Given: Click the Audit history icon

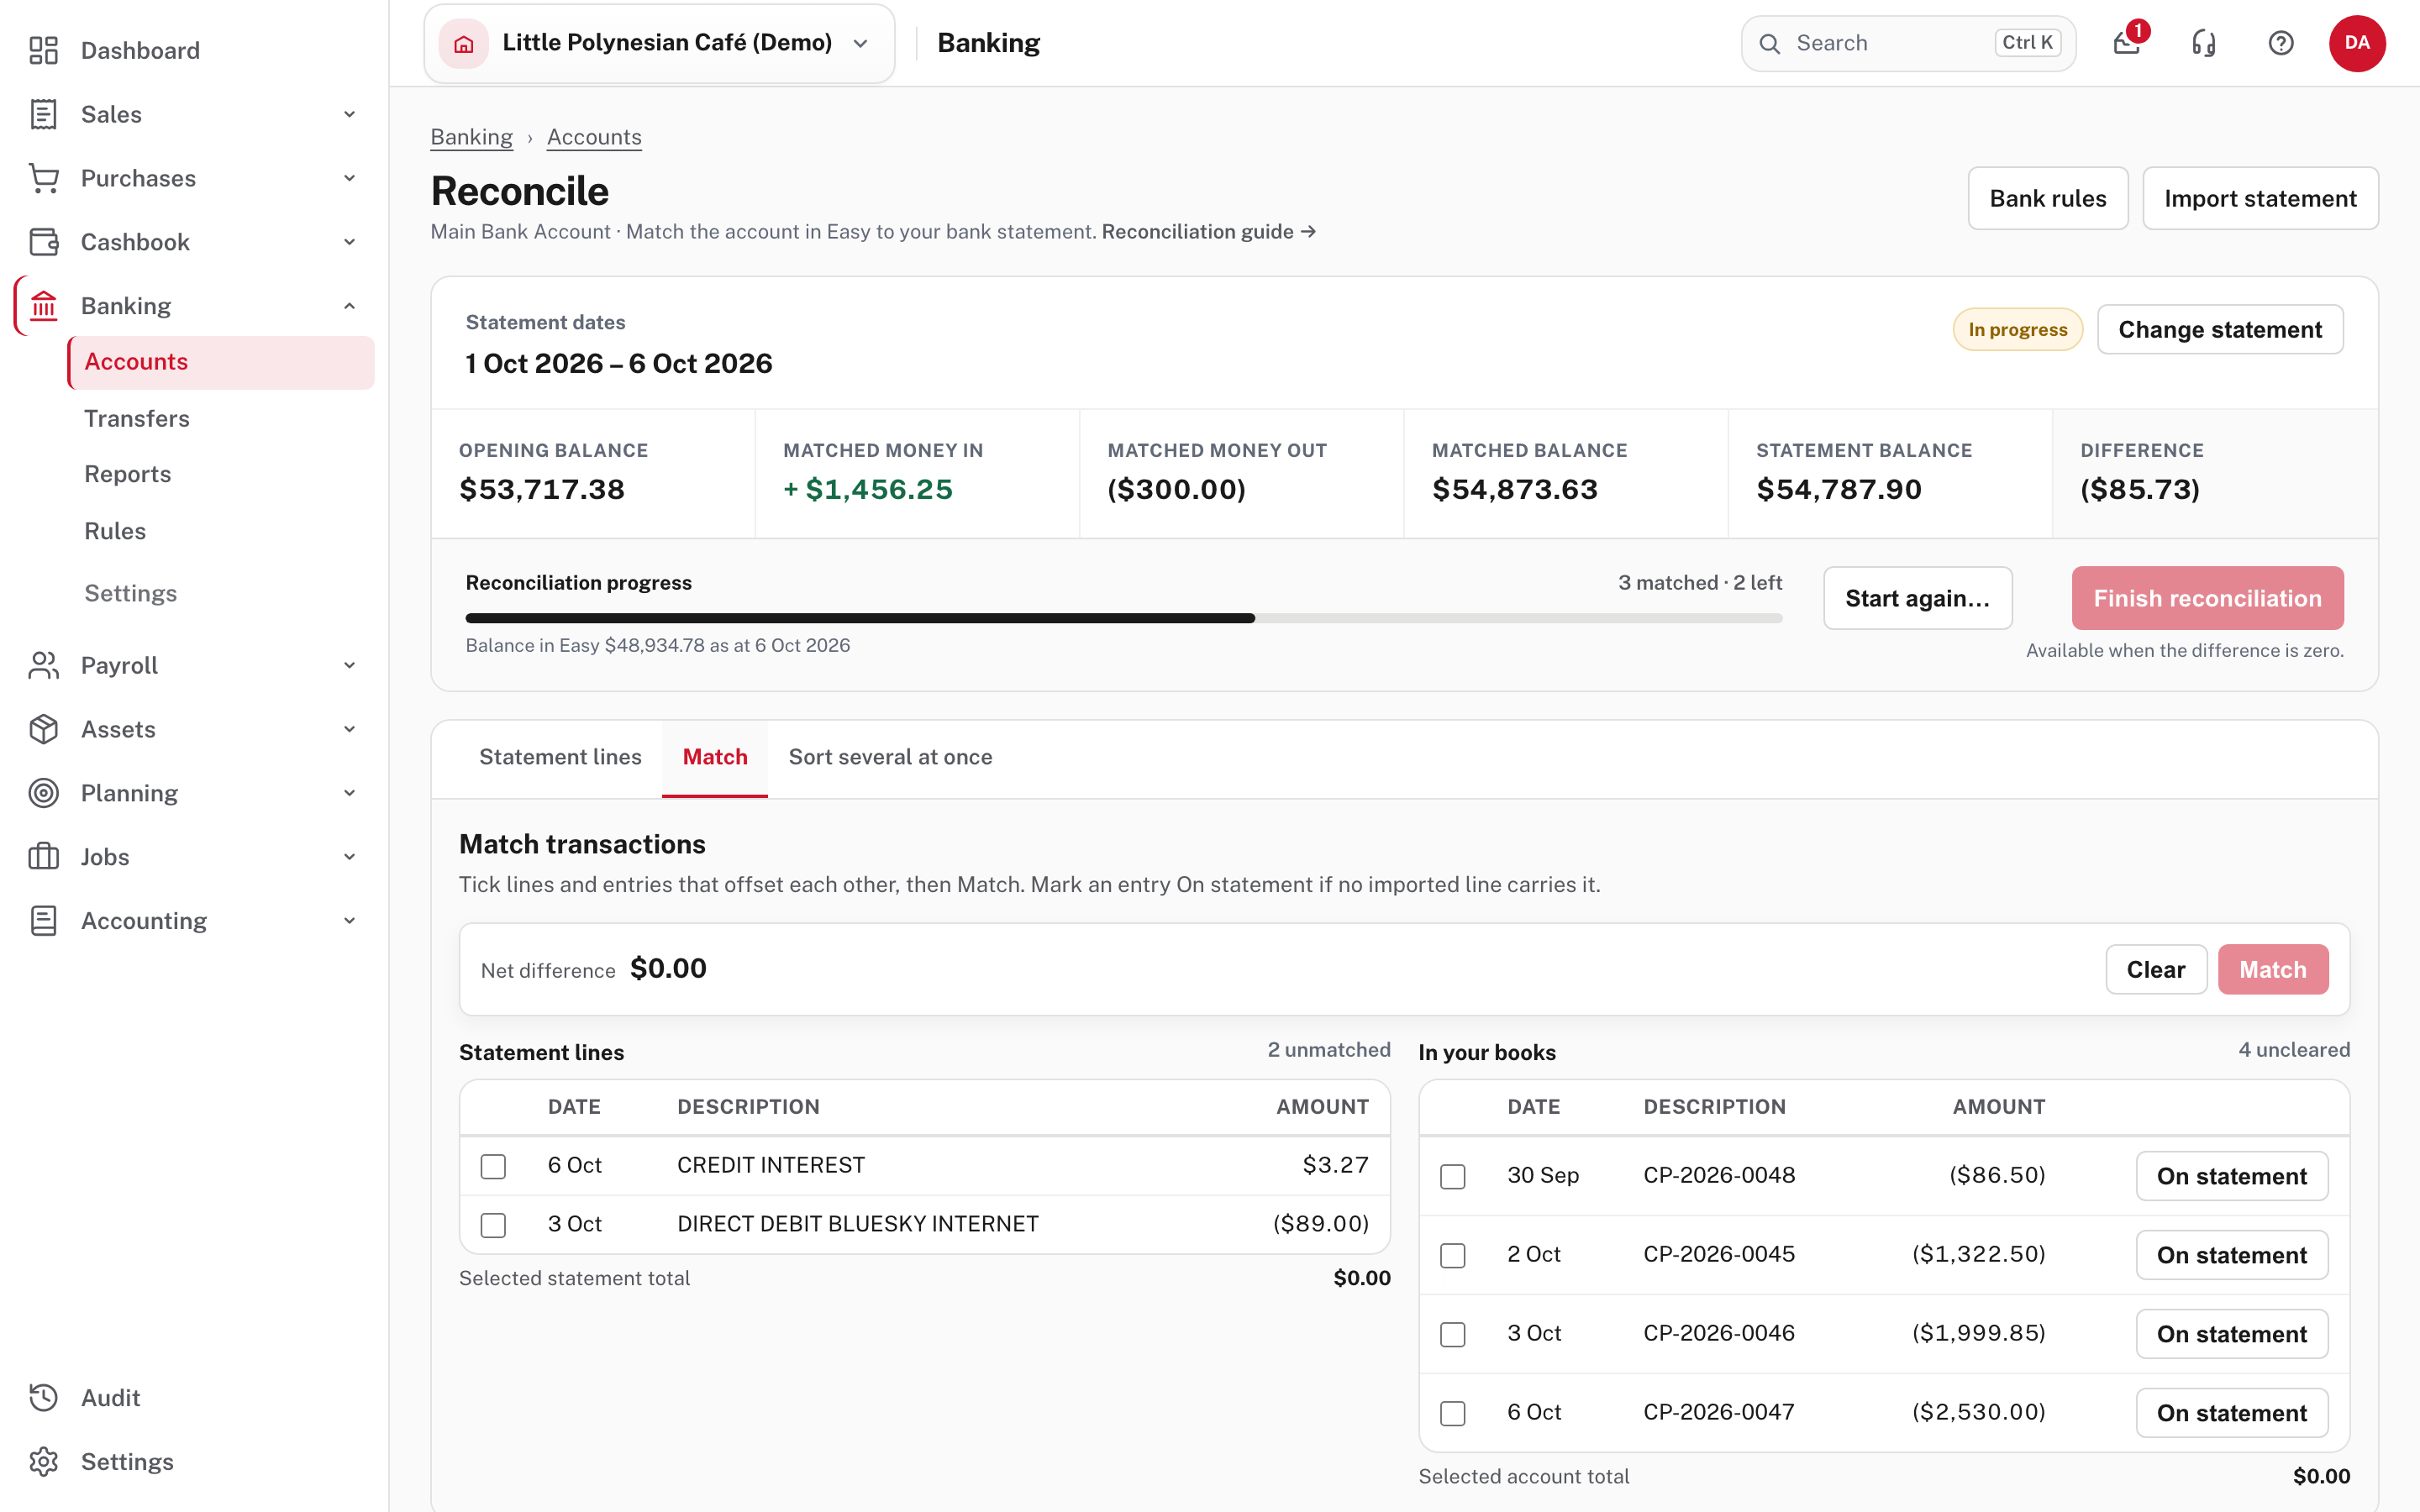Looking at the screenshot, I should (43, 1398).
